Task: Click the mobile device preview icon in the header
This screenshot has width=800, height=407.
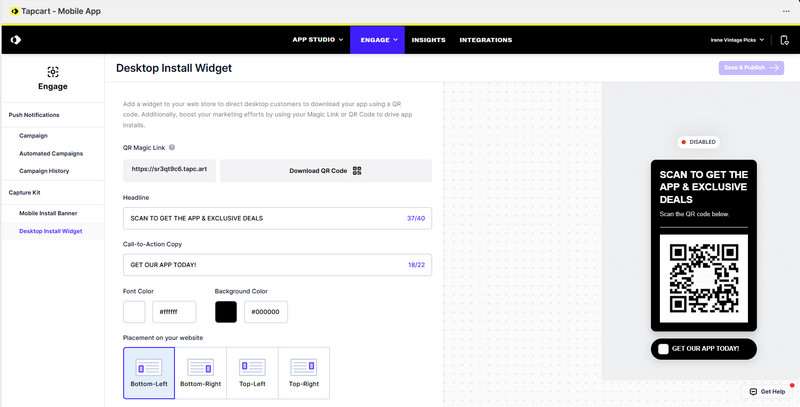Action: 785,40
